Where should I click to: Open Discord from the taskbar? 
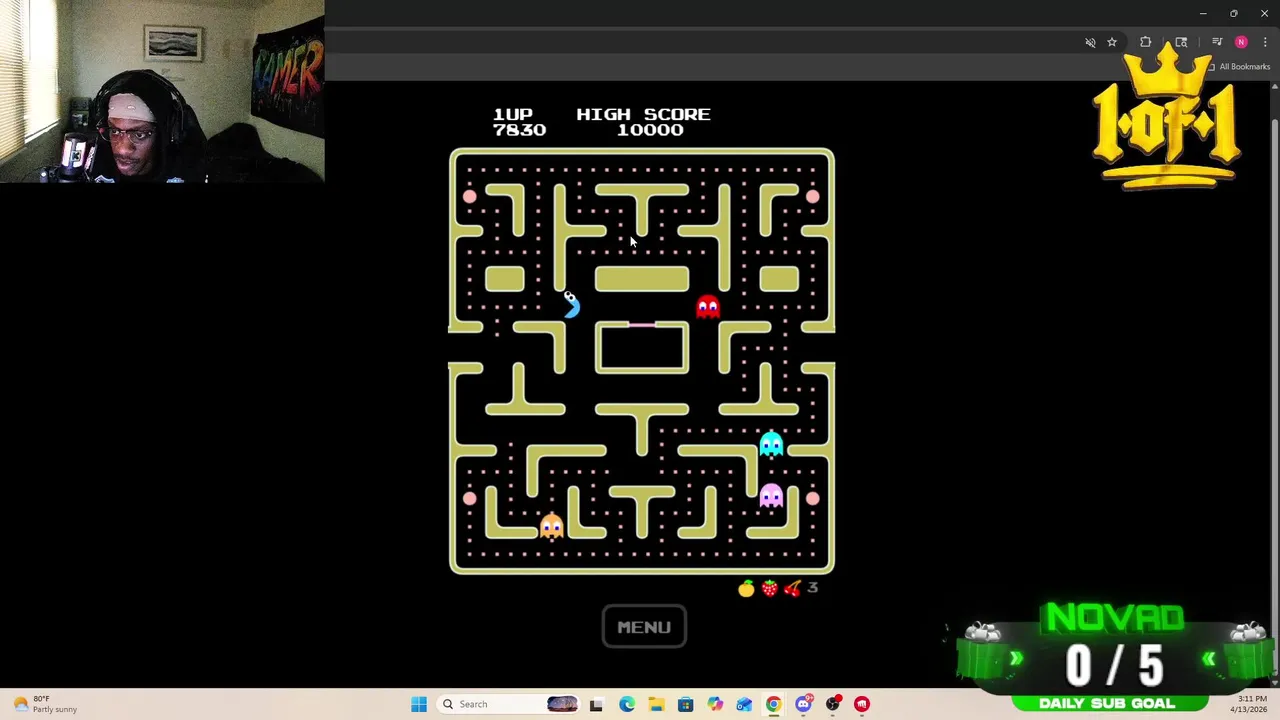pyautogui.click(x=803, y=704)
